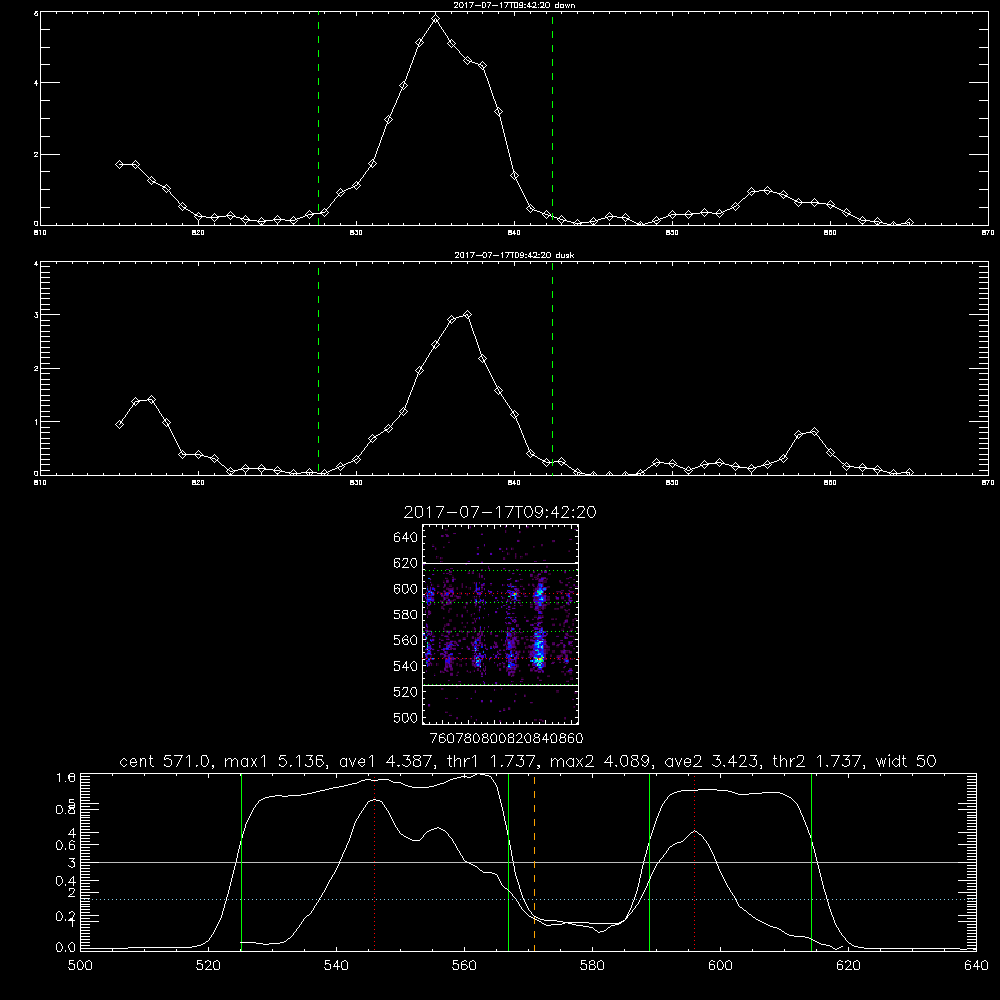Click the dawn plot title '2017-07-17T09:42:20 dawn'
This screenshot has width=1000, height=1000.
pyautogui.click(x=514, y=5)
